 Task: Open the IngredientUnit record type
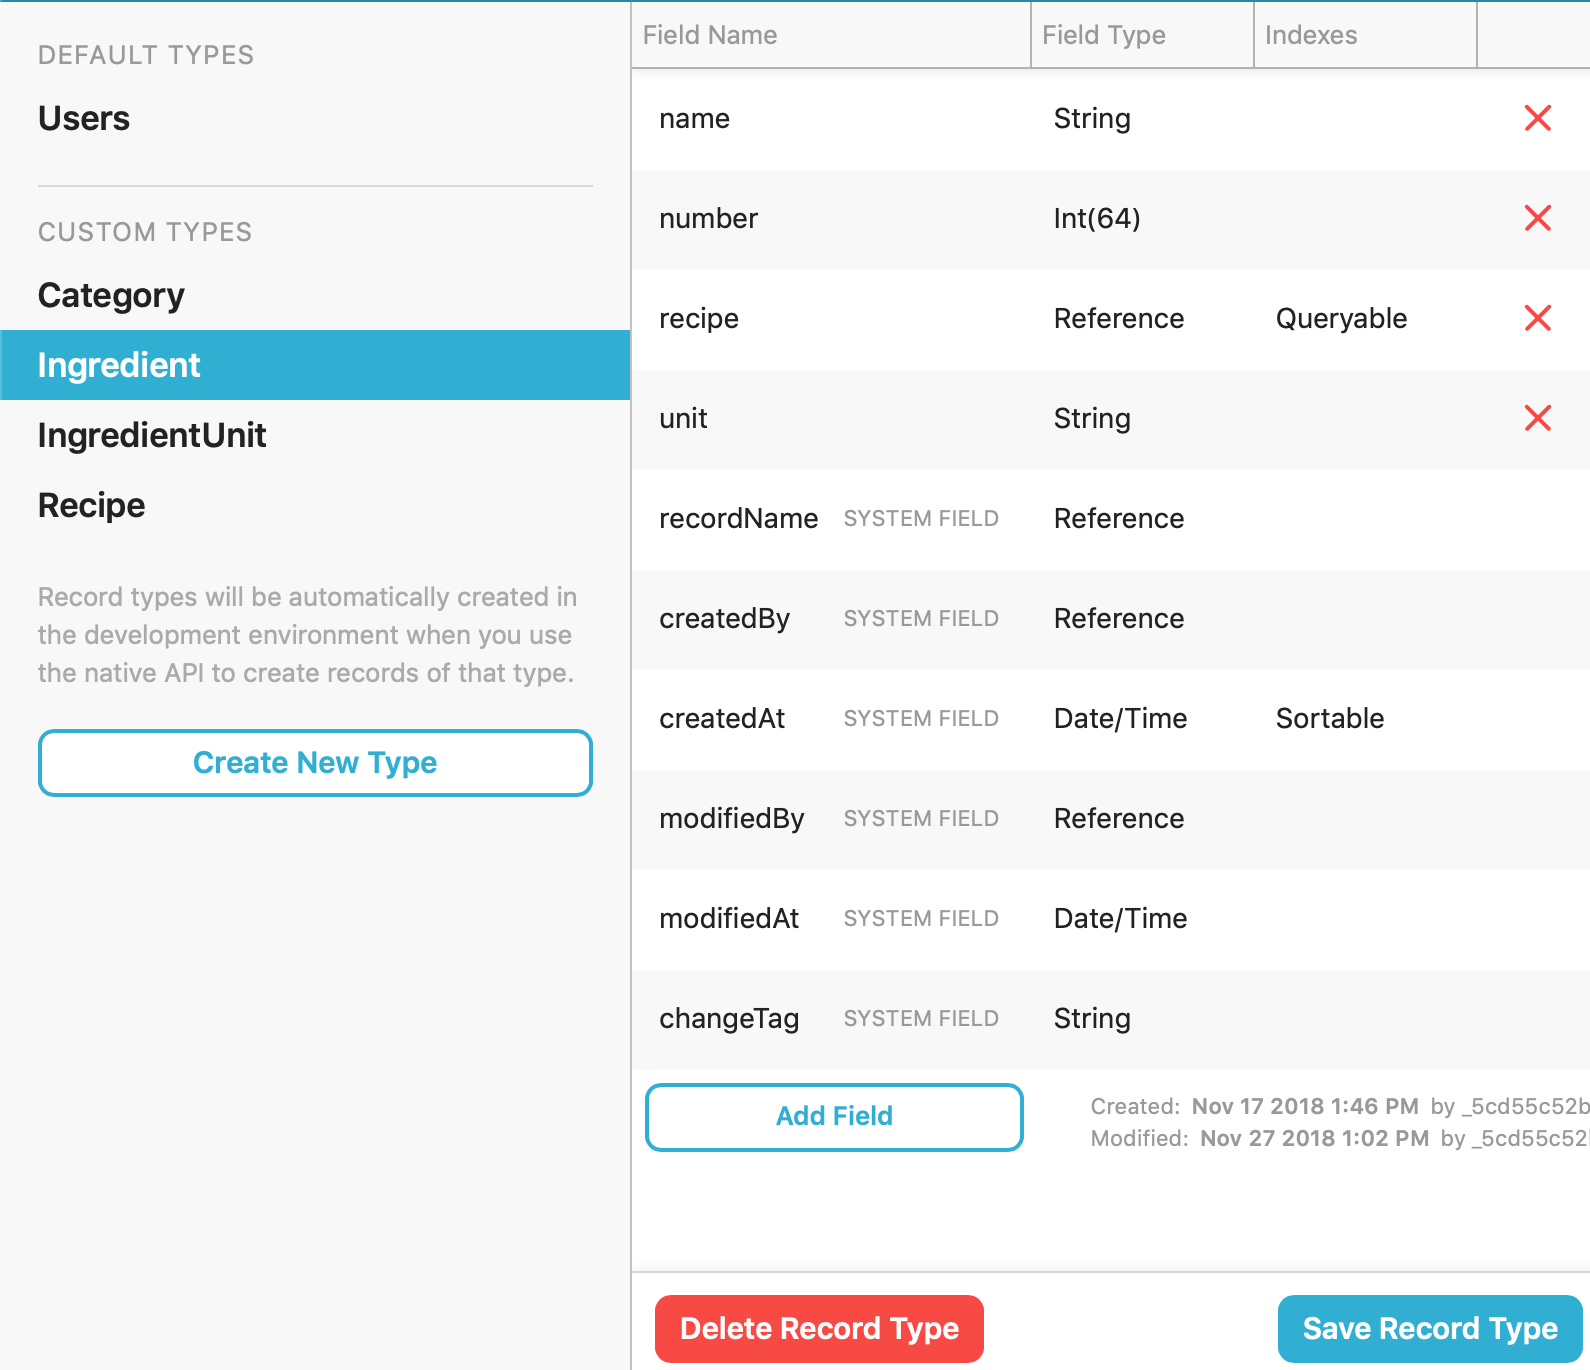[152, 435]
